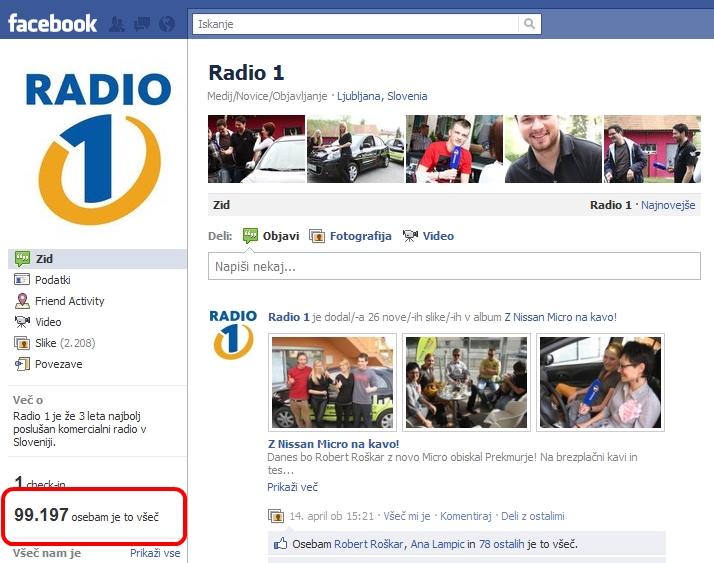The height and width of the screenshot is (563, 714).
Task: Click Deli z ostalimi share link
Action: pos(533,516)
